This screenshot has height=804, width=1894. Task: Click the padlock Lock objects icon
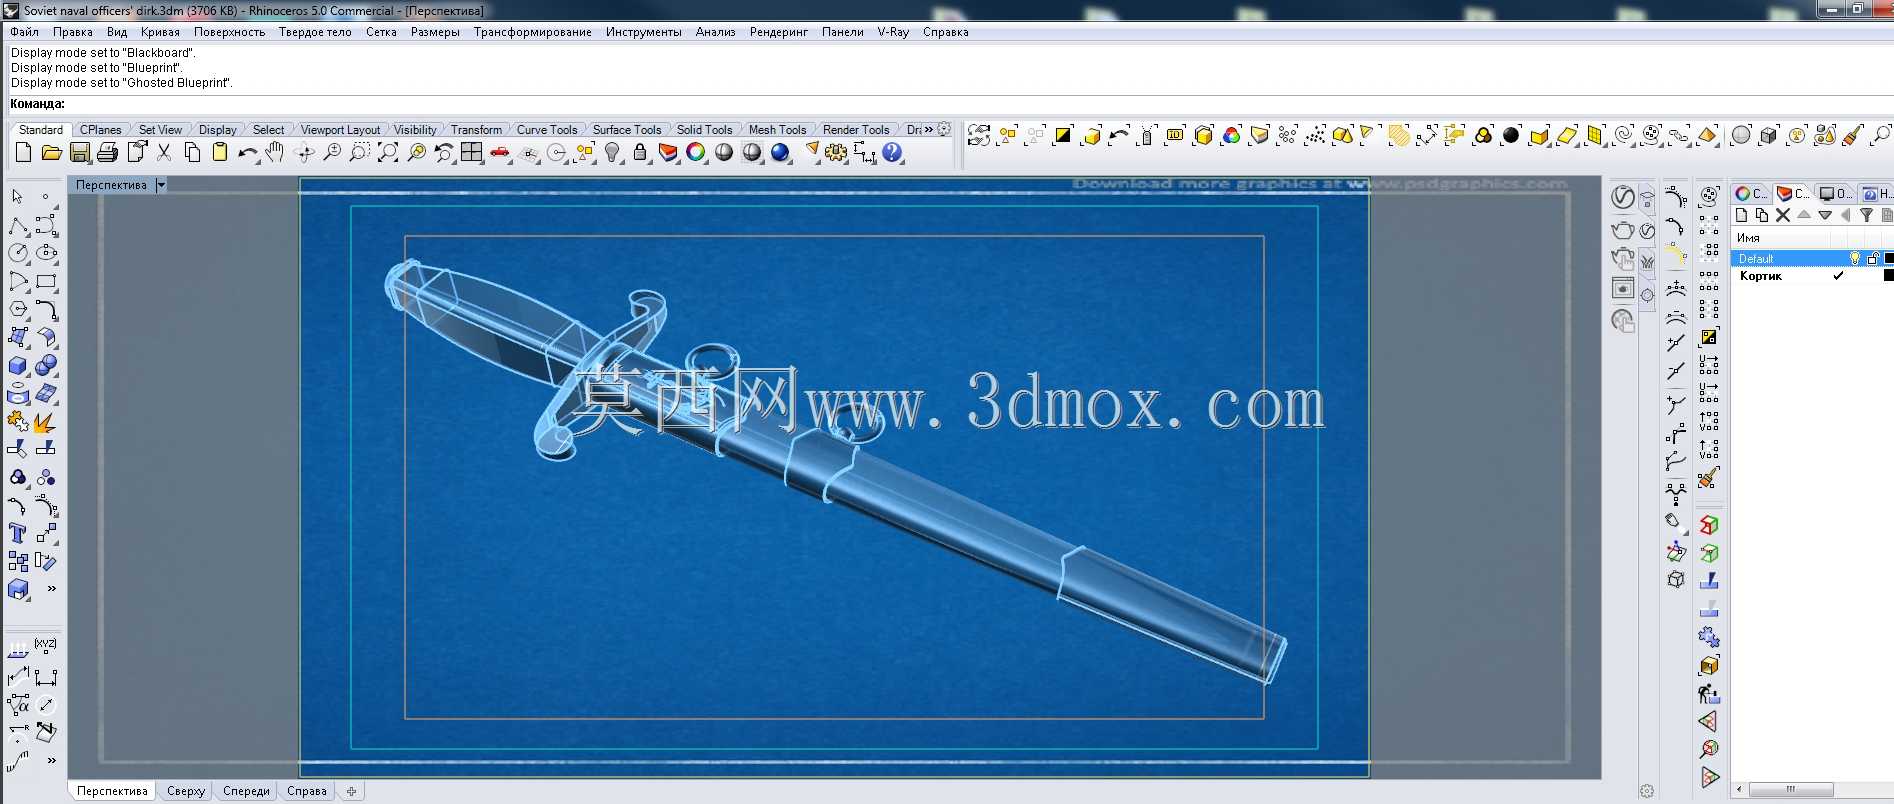coord(640,153)
